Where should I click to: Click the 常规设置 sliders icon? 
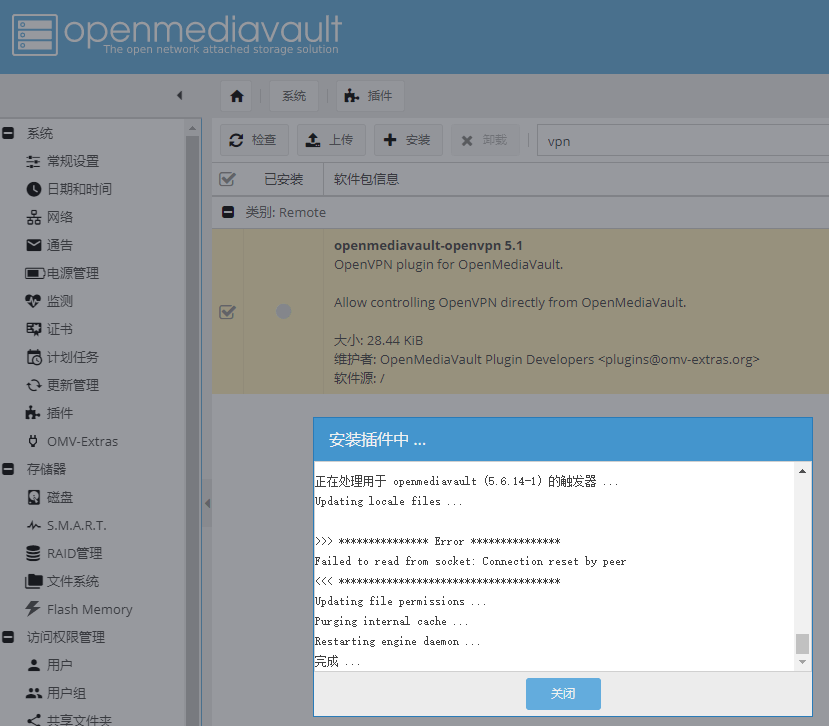[33, 161]
